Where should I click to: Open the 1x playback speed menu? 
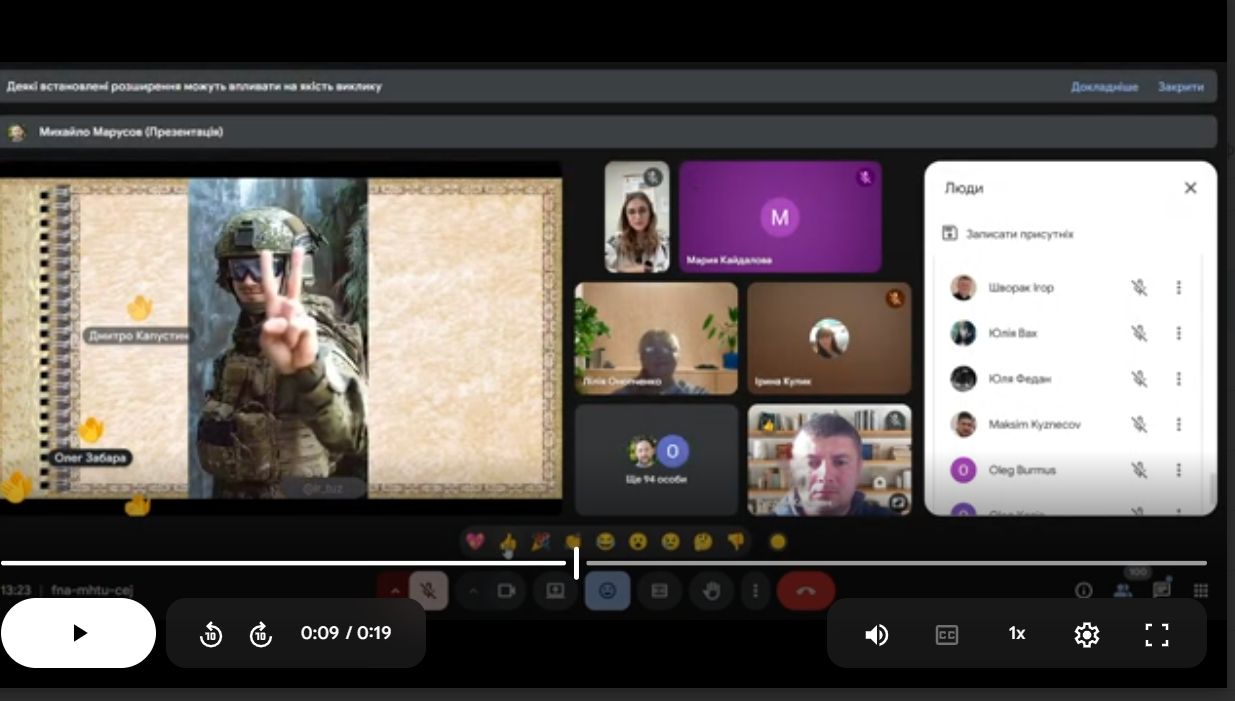(1016, 634)
